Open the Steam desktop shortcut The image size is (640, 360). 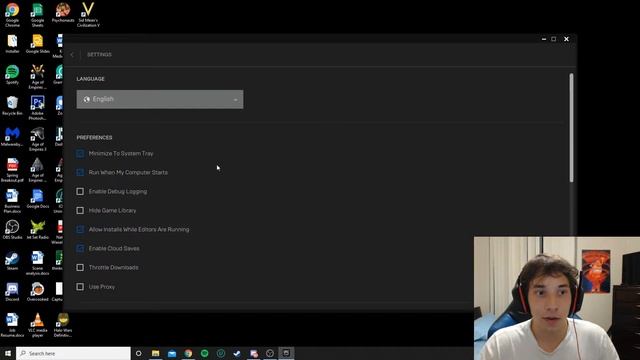coord(12,261)
